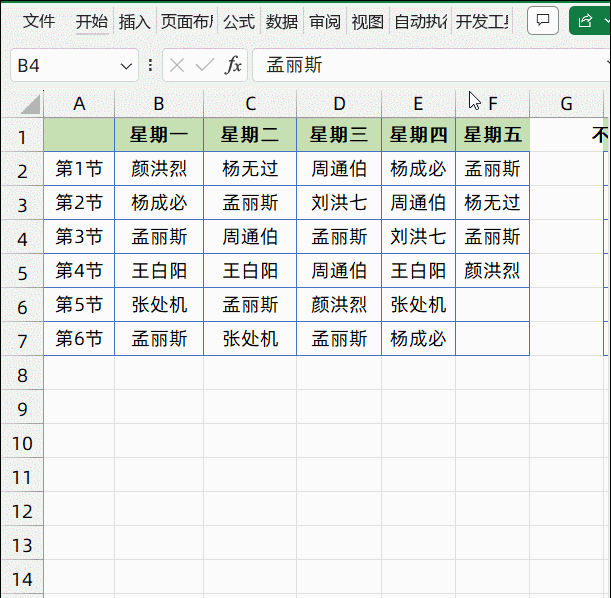The image size is (611, 598).
Task: Select column C header
Action: [x=250, y=104]
